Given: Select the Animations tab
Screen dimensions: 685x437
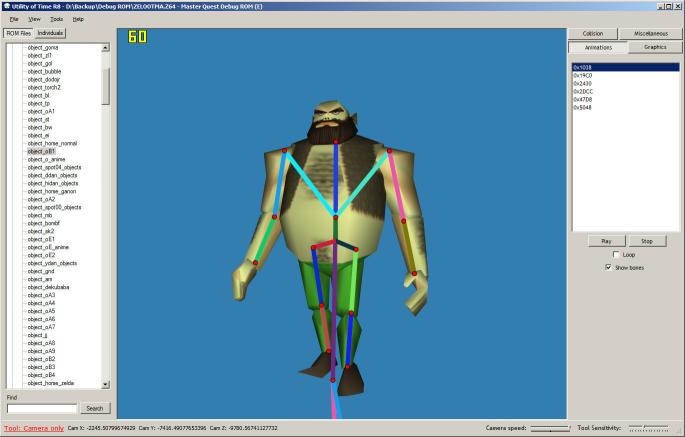Looking at the screenshot, I should tap(598, 47).
